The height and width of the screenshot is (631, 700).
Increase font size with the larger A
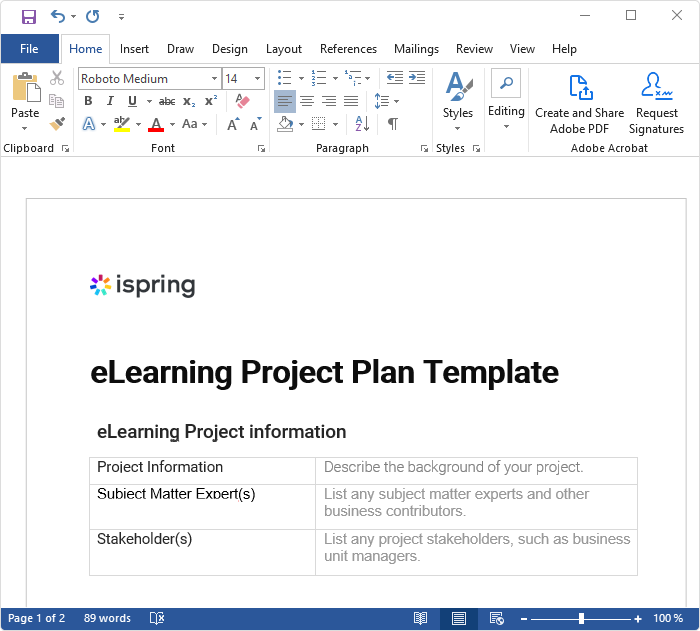click(x=233, y=124)
